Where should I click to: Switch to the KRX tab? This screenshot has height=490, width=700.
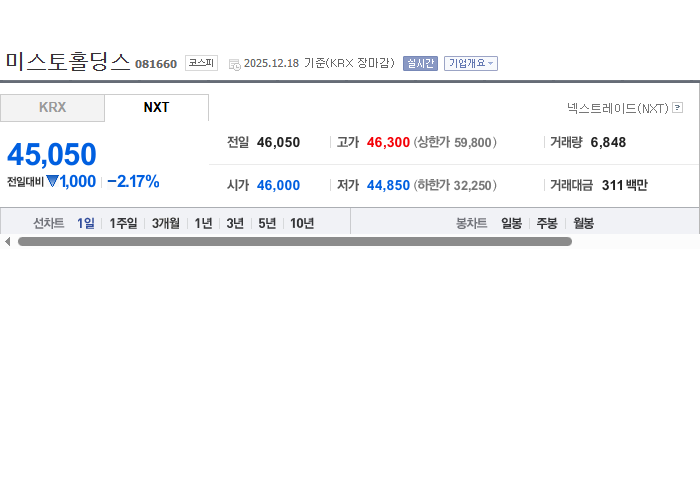pyautogui.click(x=53, y=108)
